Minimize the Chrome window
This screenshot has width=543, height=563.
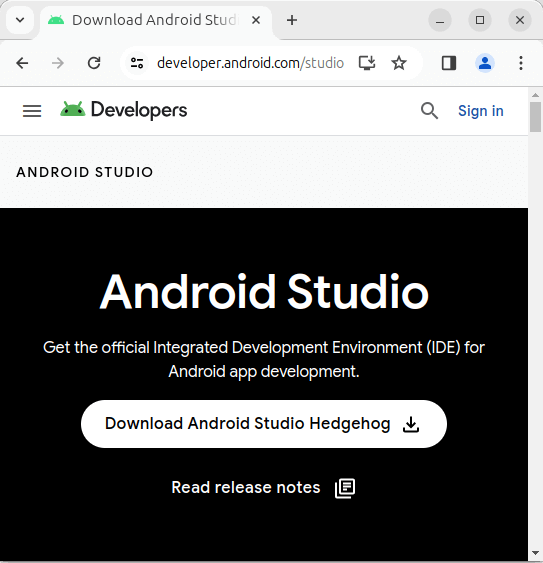pyautogui.click(x=440, y=20)
